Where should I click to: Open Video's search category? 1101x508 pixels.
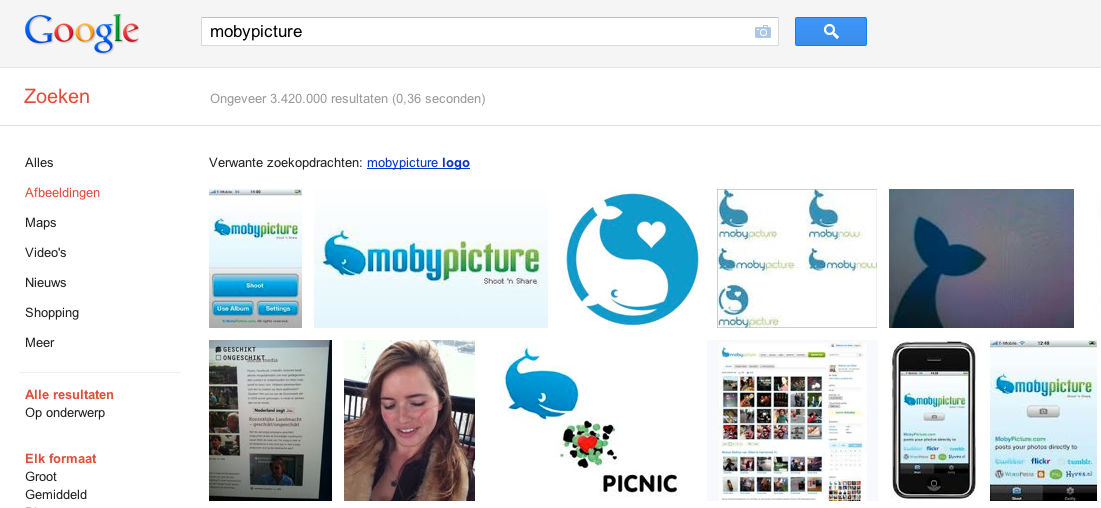46,253
